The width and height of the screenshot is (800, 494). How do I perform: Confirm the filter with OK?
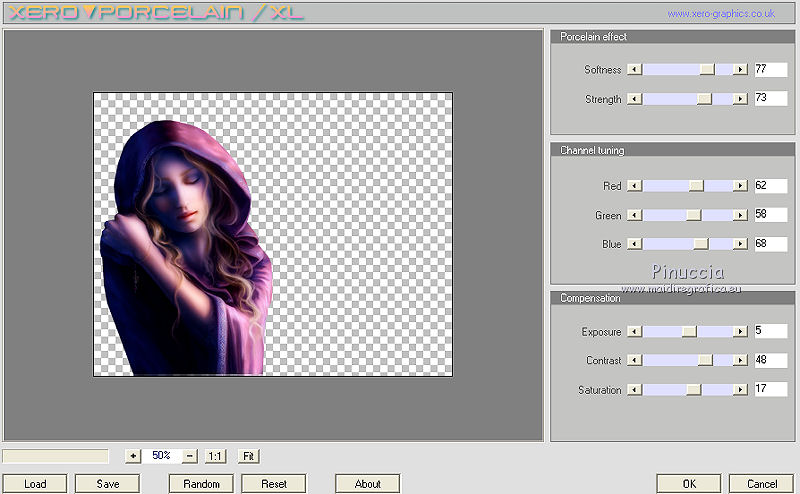[688, 484]
